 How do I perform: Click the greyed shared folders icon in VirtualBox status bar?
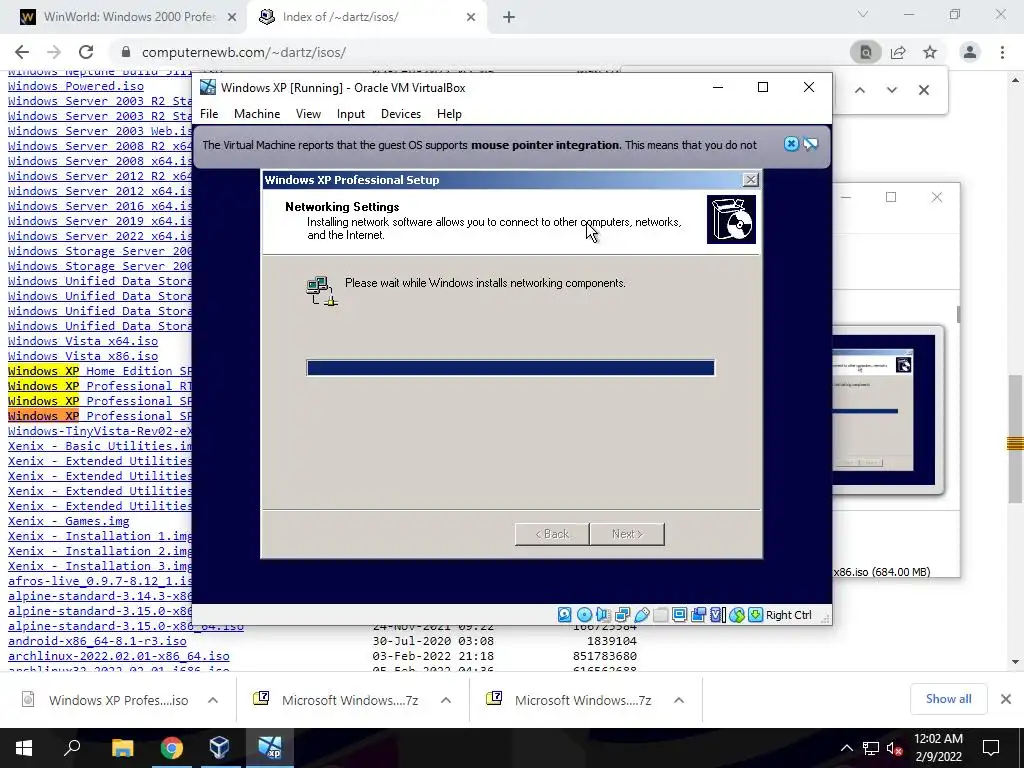tap(660, 615)
